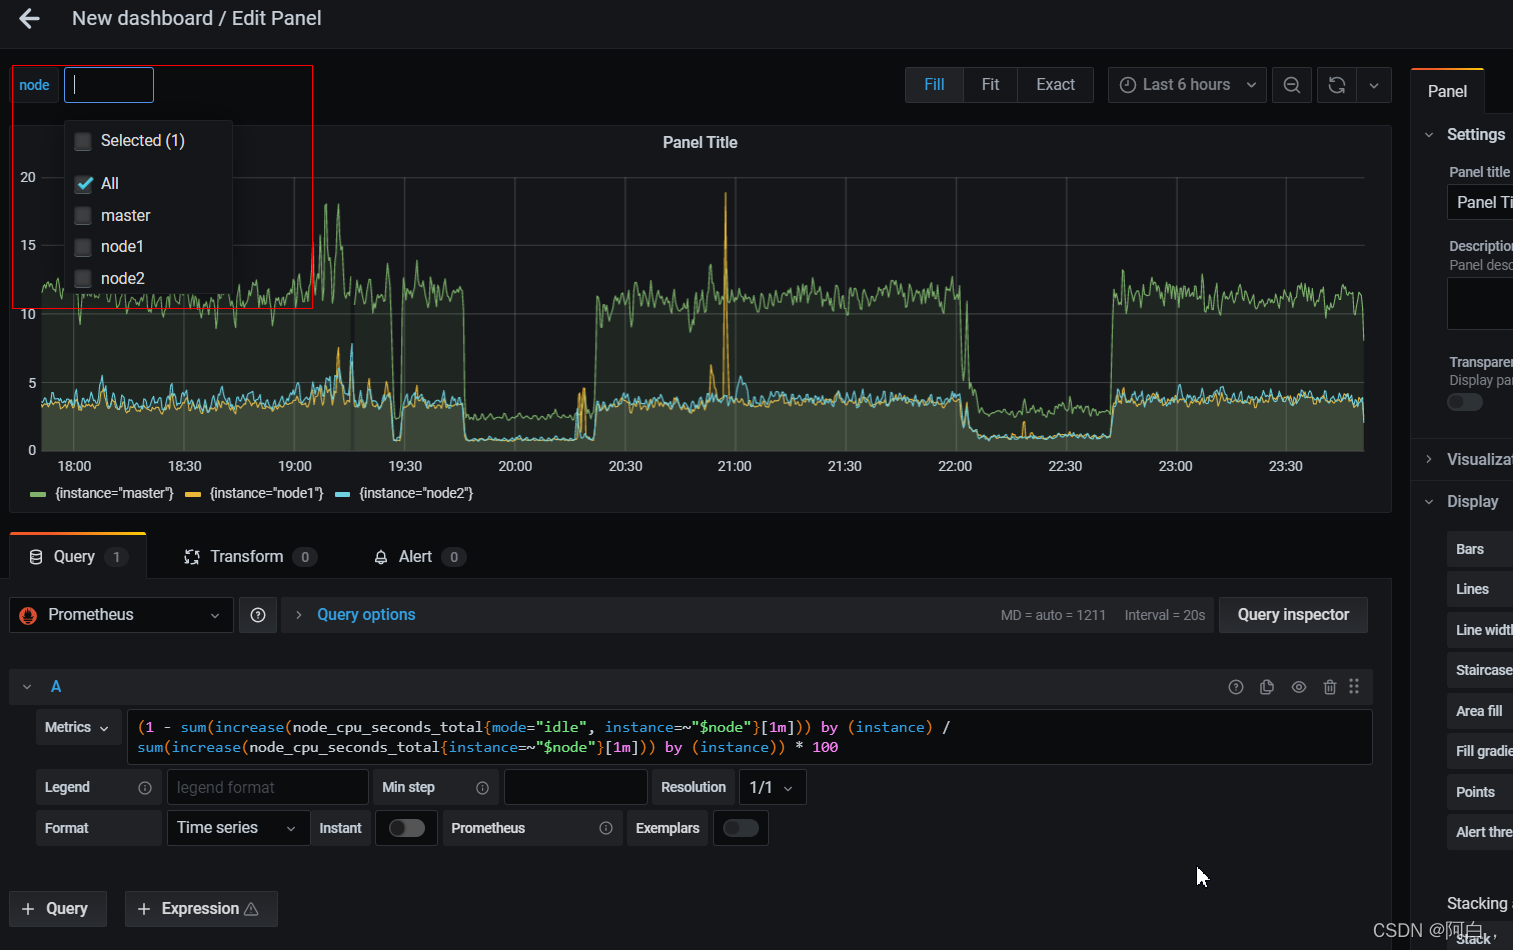Click the data source help icon
Viewport: 1513px width, 950px height.
click(x=258, y=615)
